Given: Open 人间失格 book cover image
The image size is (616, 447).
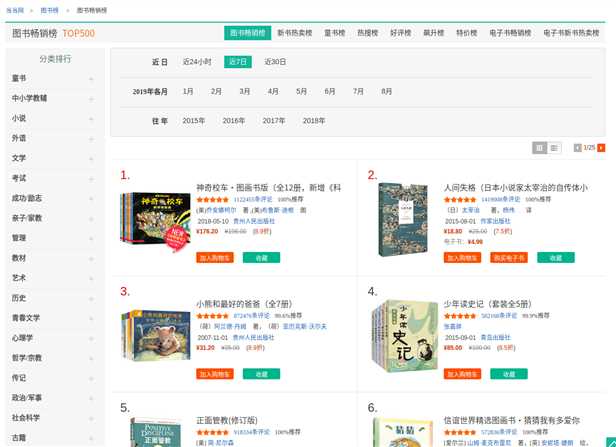Looking at the screenshot, I should point(403,220).
